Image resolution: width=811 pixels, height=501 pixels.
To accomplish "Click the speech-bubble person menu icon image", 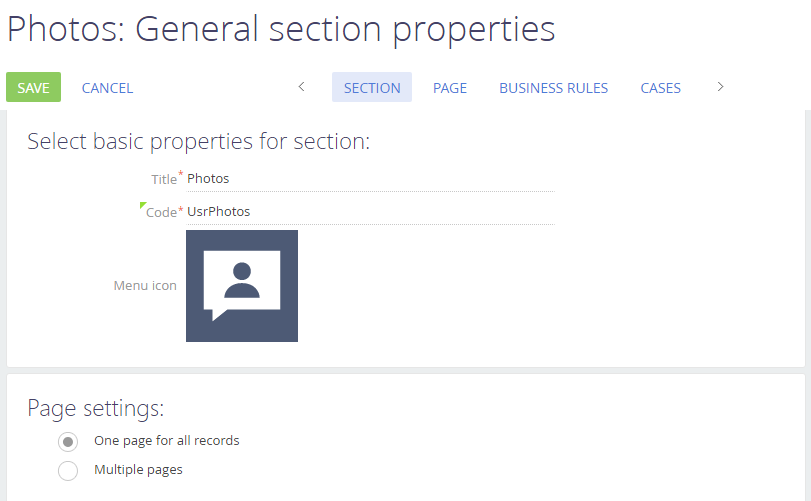I will [x=242, y=286].
